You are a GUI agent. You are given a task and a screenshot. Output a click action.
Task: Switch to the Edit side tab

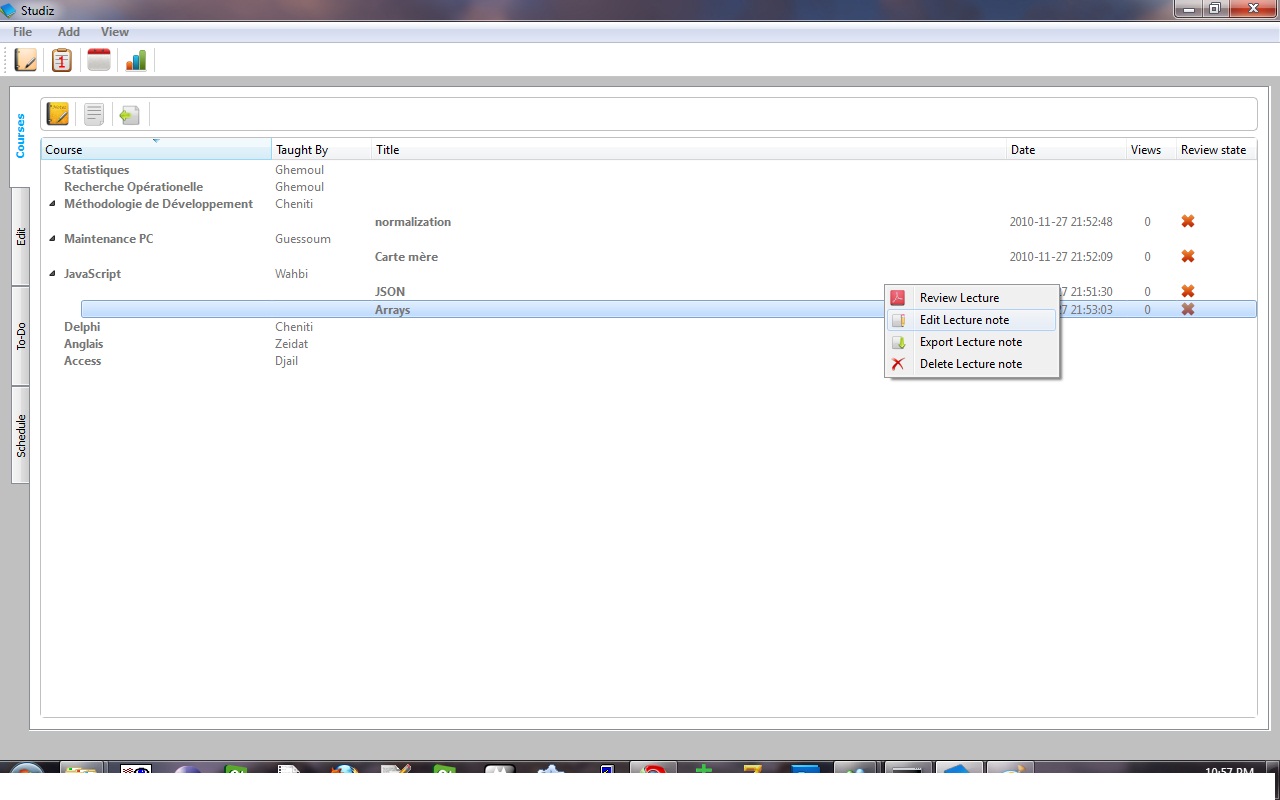pyautogui.click(x=20, y=237)
